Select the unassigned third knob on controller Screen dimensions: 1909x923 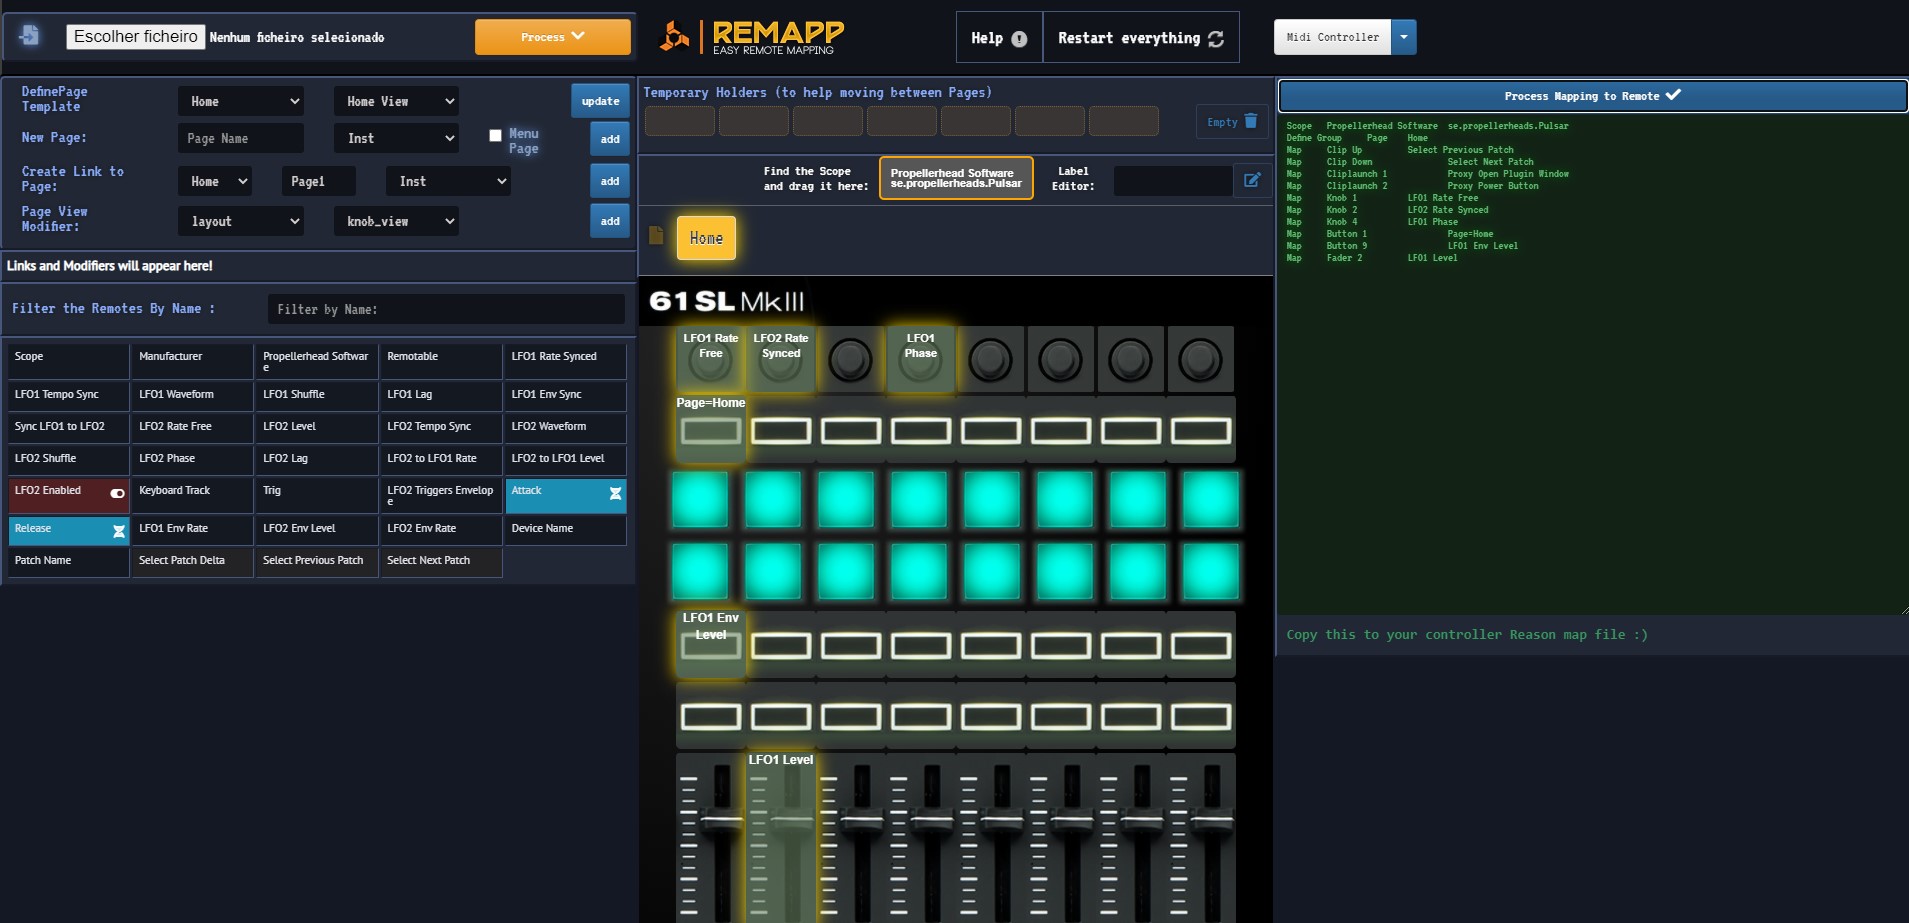coord(851,360)
